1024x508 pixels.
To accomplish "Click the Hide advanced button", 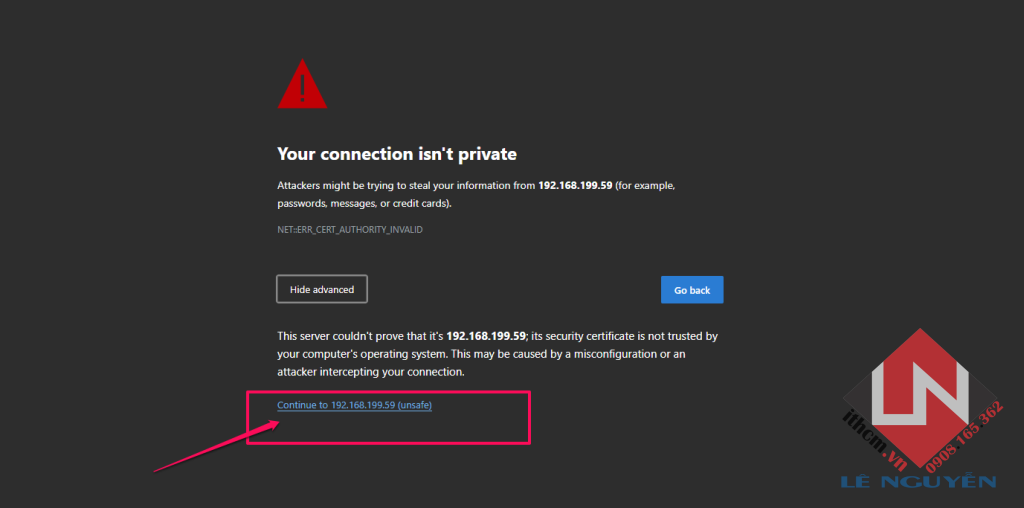I will [322, 289].
